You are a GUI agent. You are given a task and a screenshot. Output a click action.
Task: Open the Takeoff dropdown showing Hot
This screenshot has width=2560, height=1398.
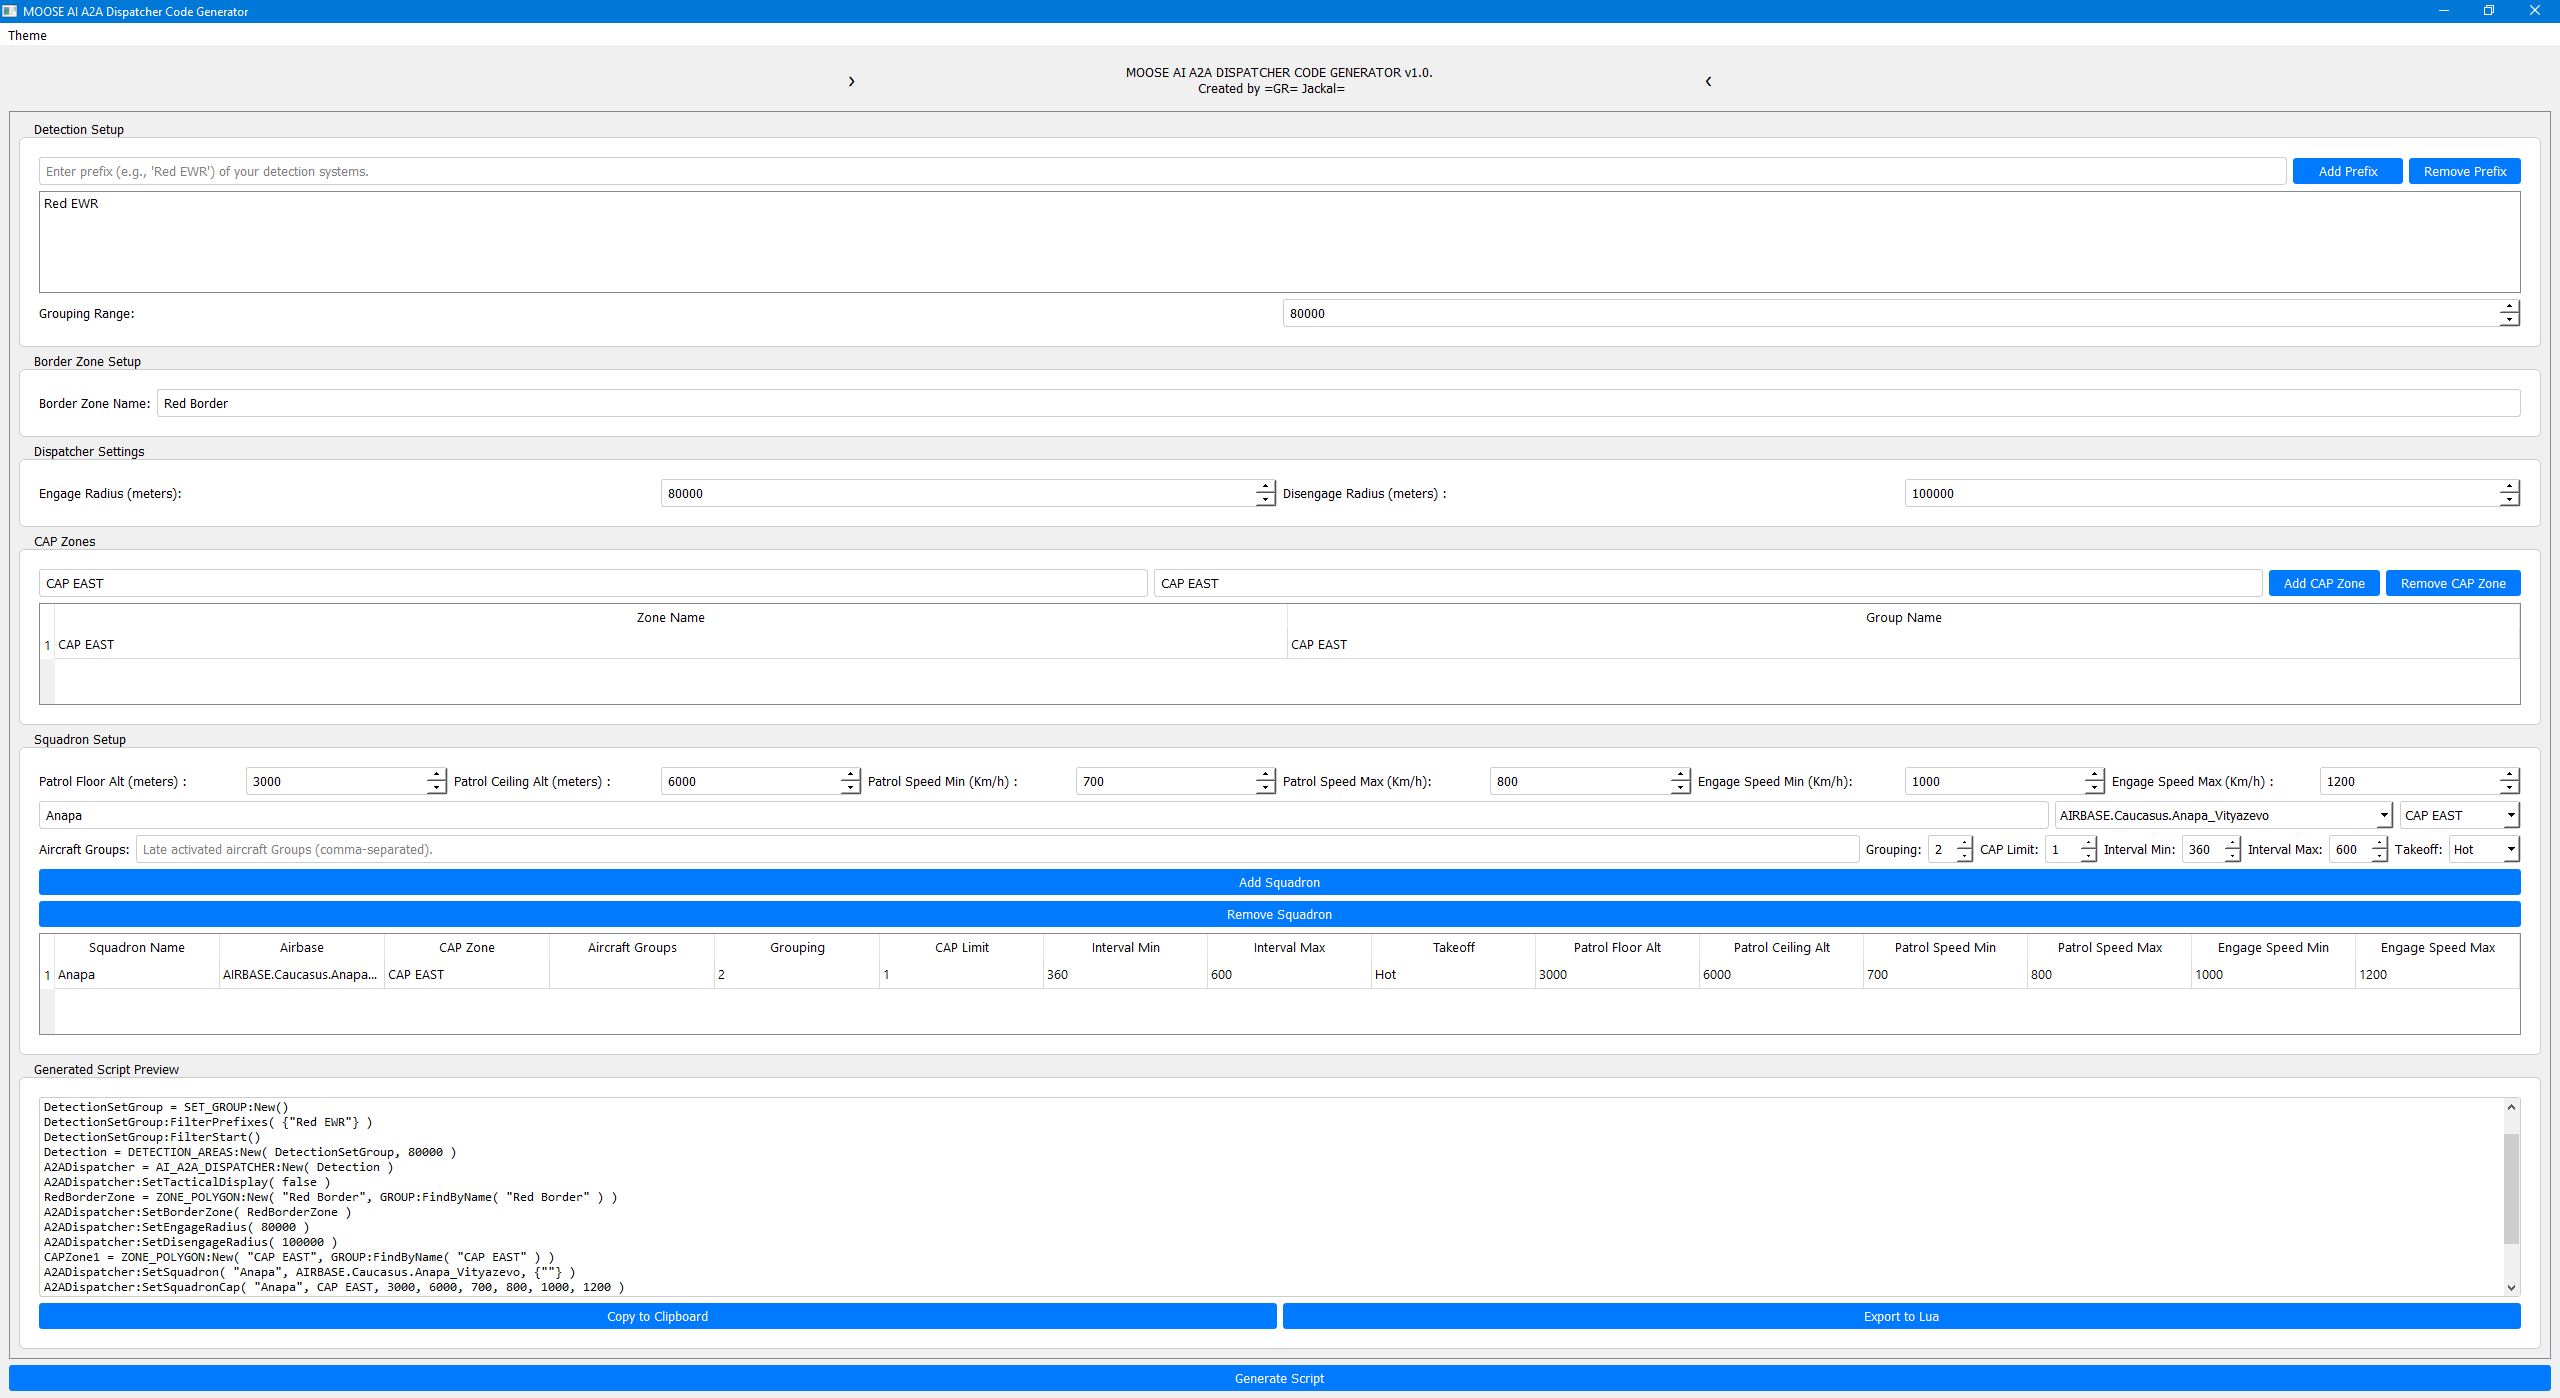(2513, 849)
